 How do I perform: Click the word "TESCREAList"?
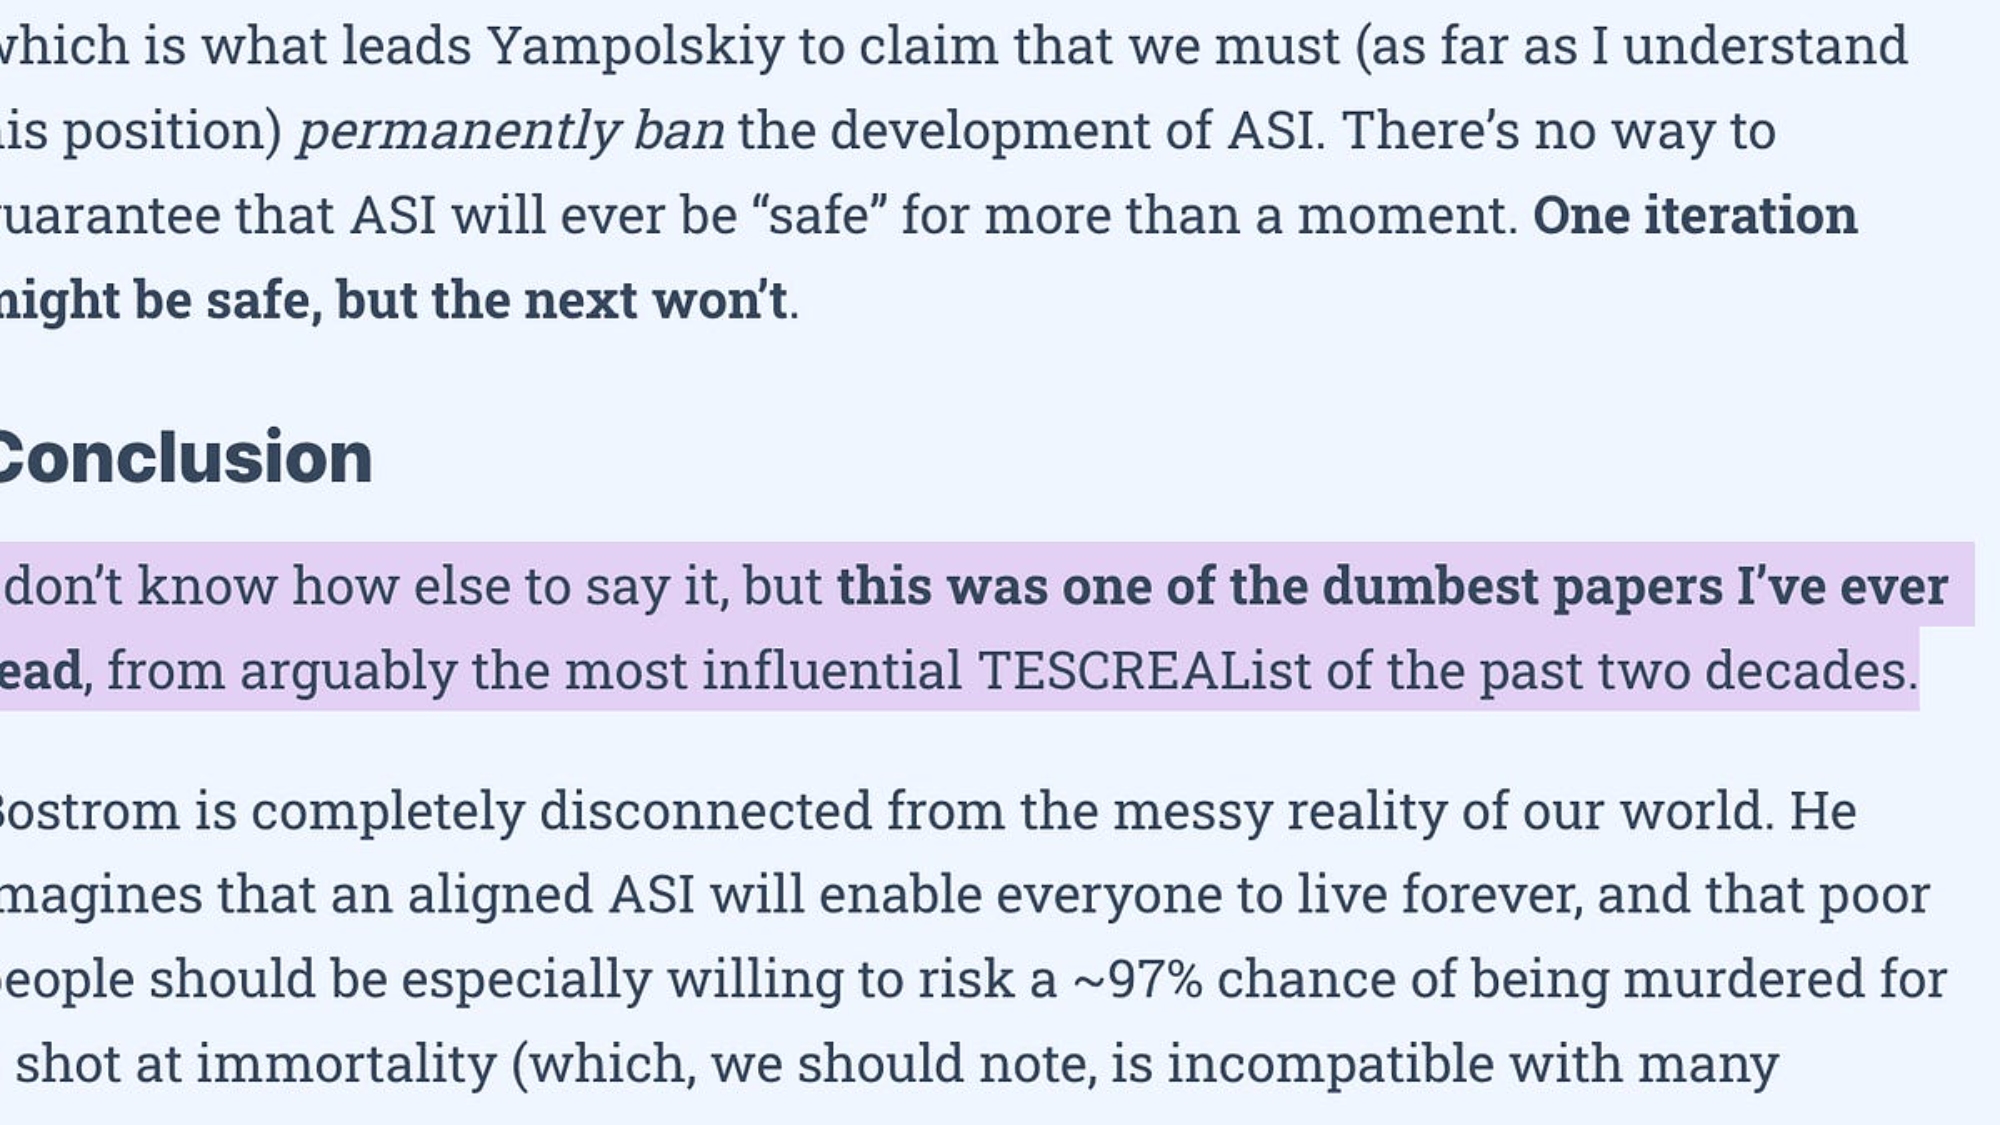1143,670
